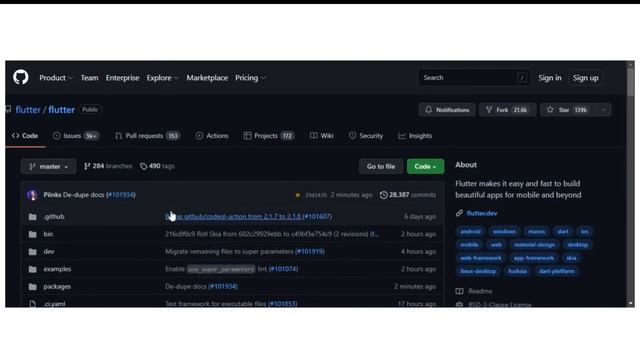Switch to the Pull requests tab

point(147,136)
